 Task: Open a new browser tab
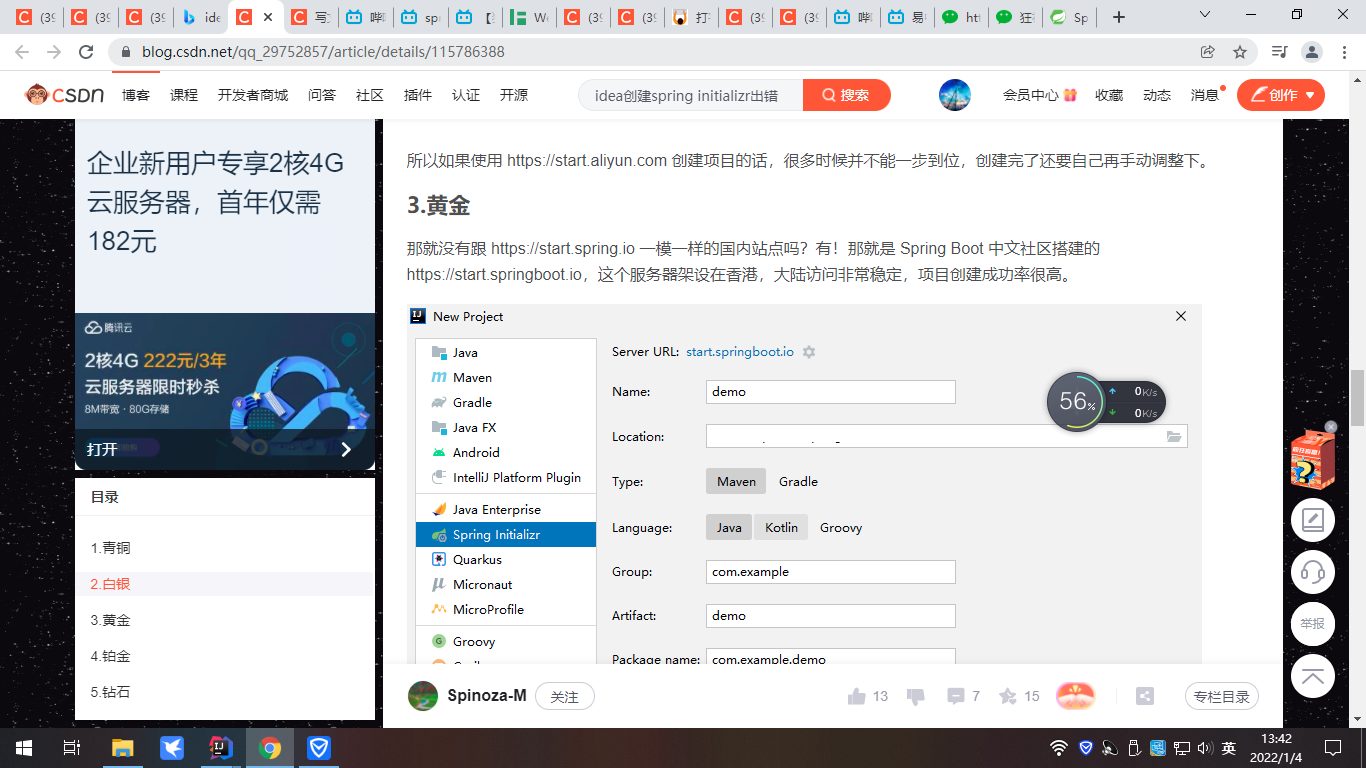point(1119,17)
